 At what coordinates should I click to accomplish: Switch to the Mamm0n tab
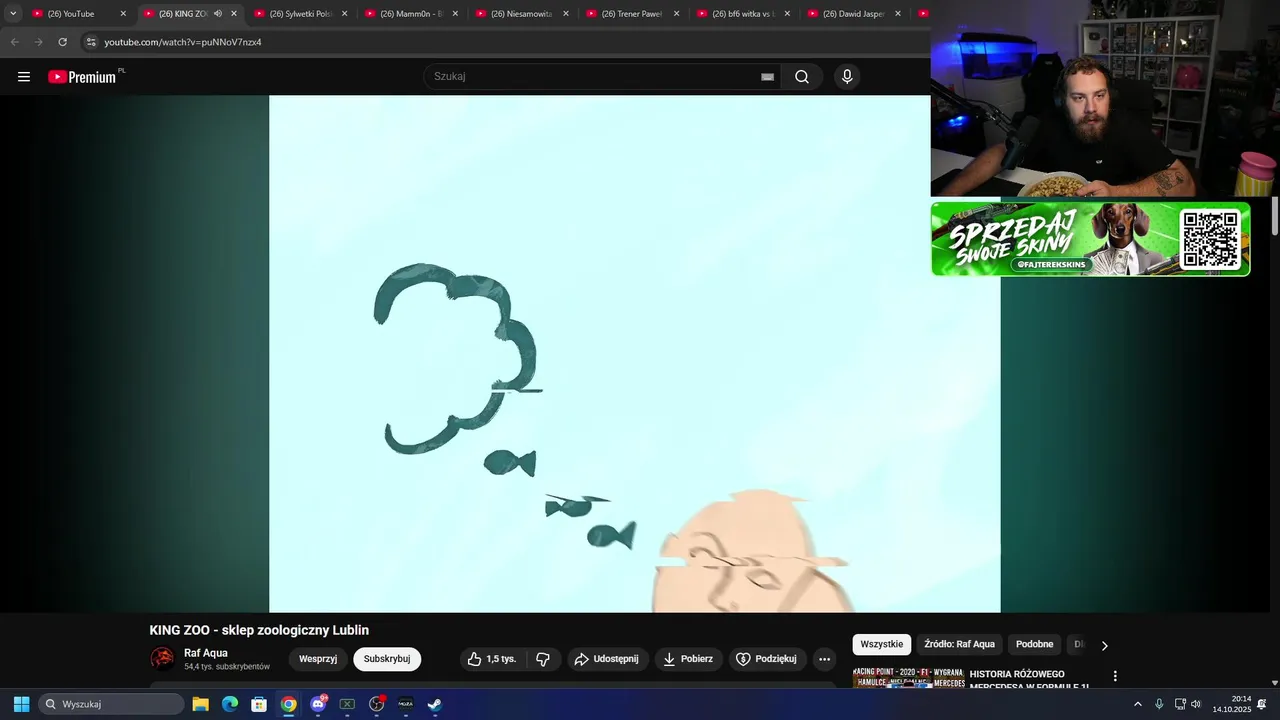(410, 14)
